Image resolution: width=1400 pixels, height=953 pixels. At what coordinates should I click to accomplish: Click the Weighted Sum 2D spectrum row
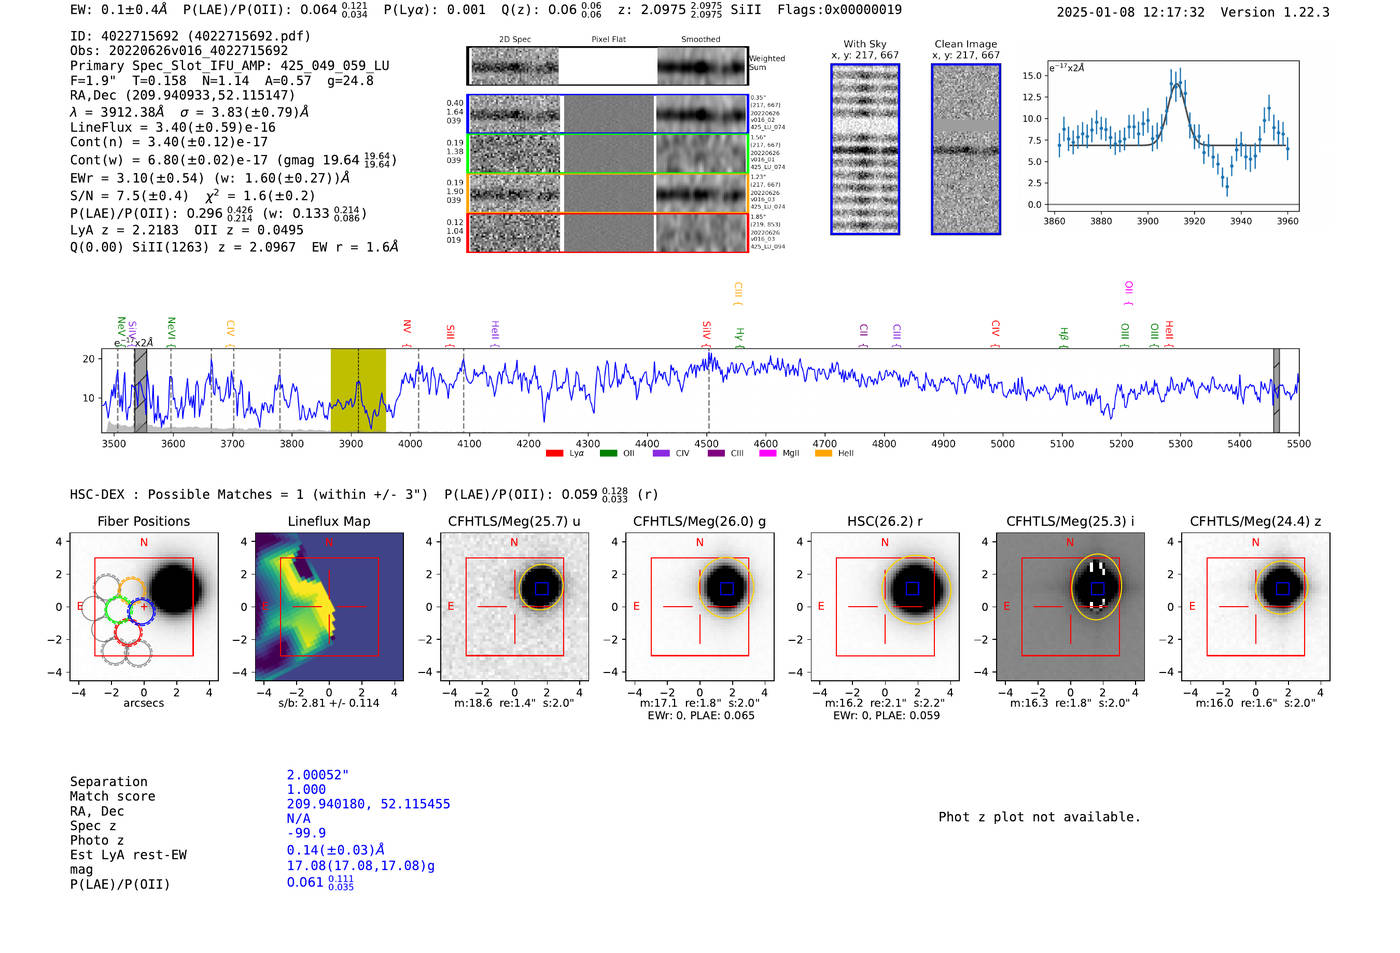[x=607, y=66]
